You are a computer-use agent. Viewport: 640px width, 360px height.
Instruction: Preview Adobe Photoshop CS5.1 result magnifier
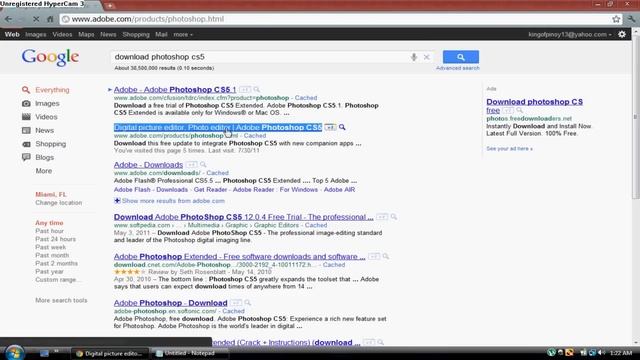(256, 89)
